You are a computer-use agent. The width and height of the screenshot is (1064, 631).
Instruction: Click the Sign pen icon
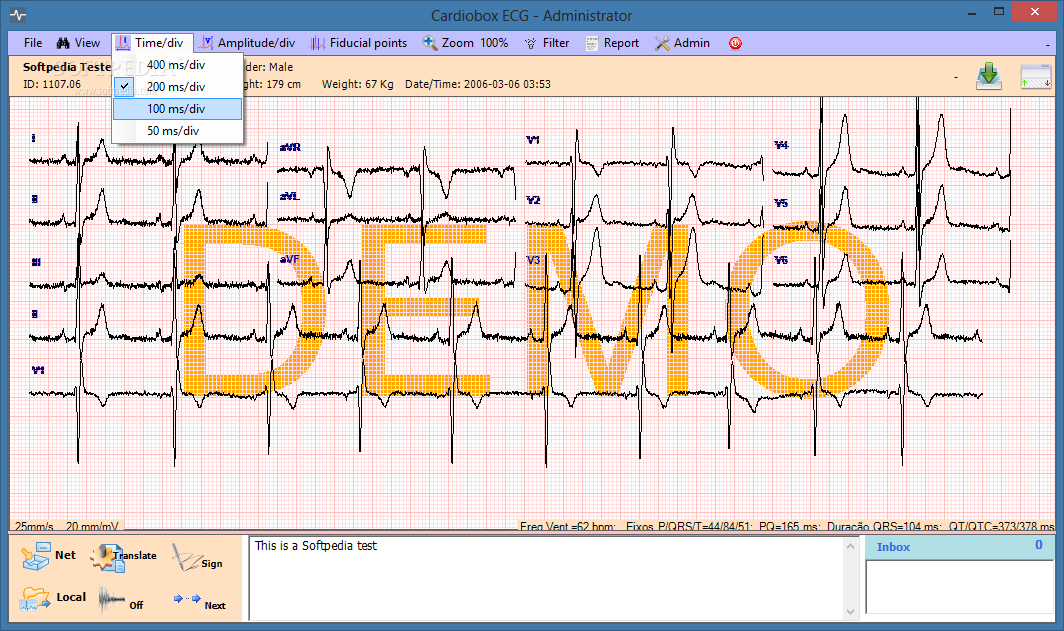(185, 558)
